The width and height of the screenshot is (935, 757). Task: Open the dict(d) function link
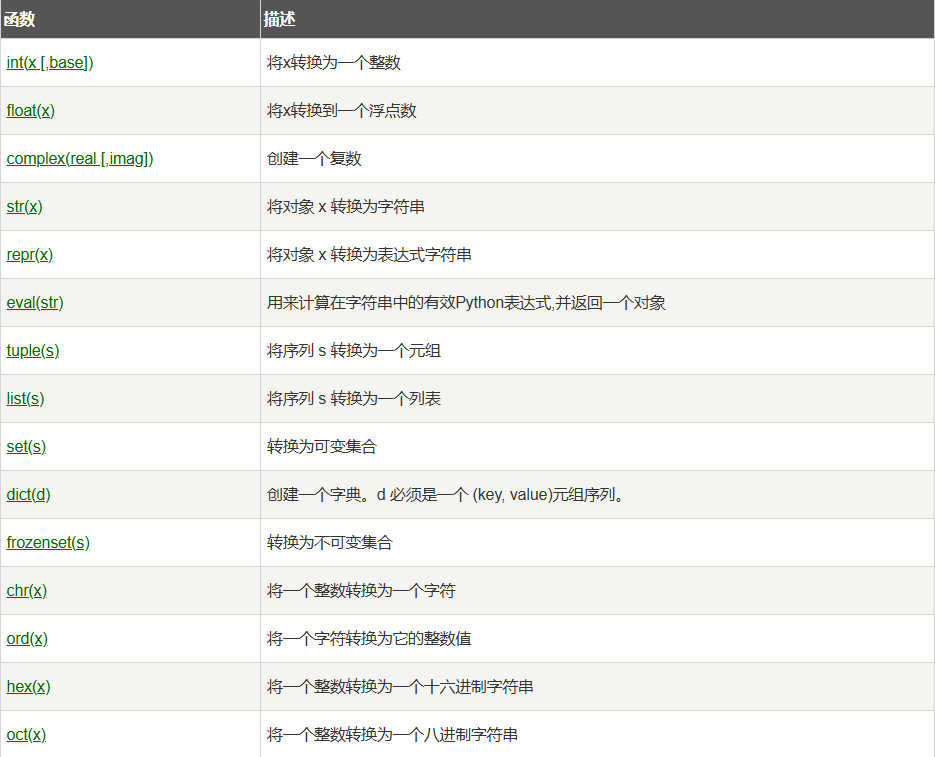coord(28,495)
